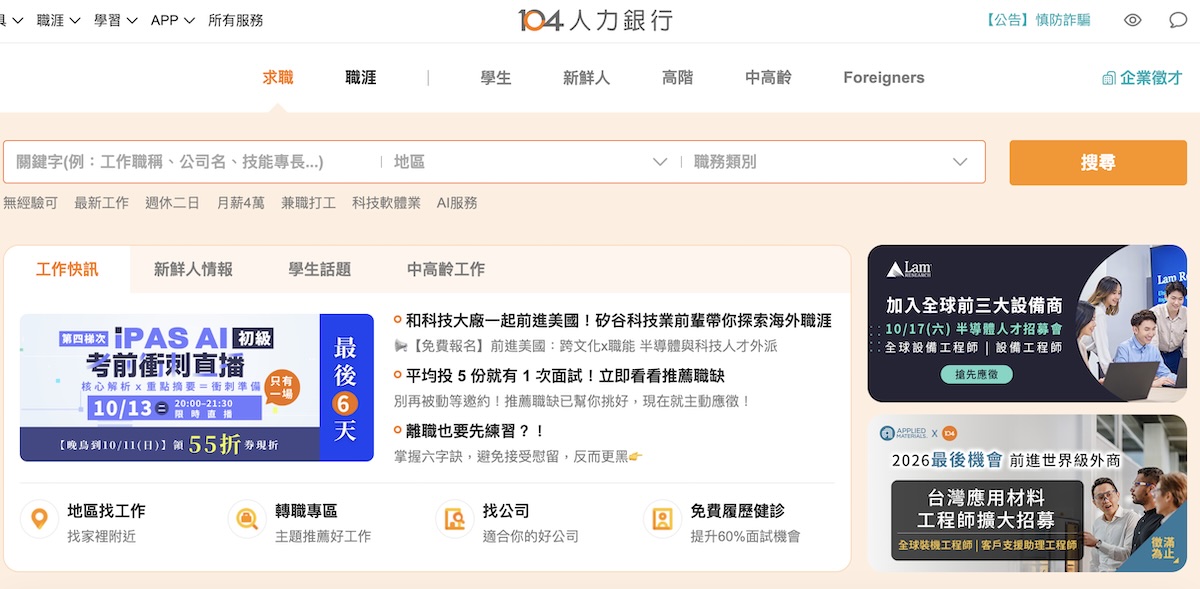Click the 轉職專區 magnifier icon
This screenshot has width=1200, height=589.
pyautogui.click(x=247, y=519)
